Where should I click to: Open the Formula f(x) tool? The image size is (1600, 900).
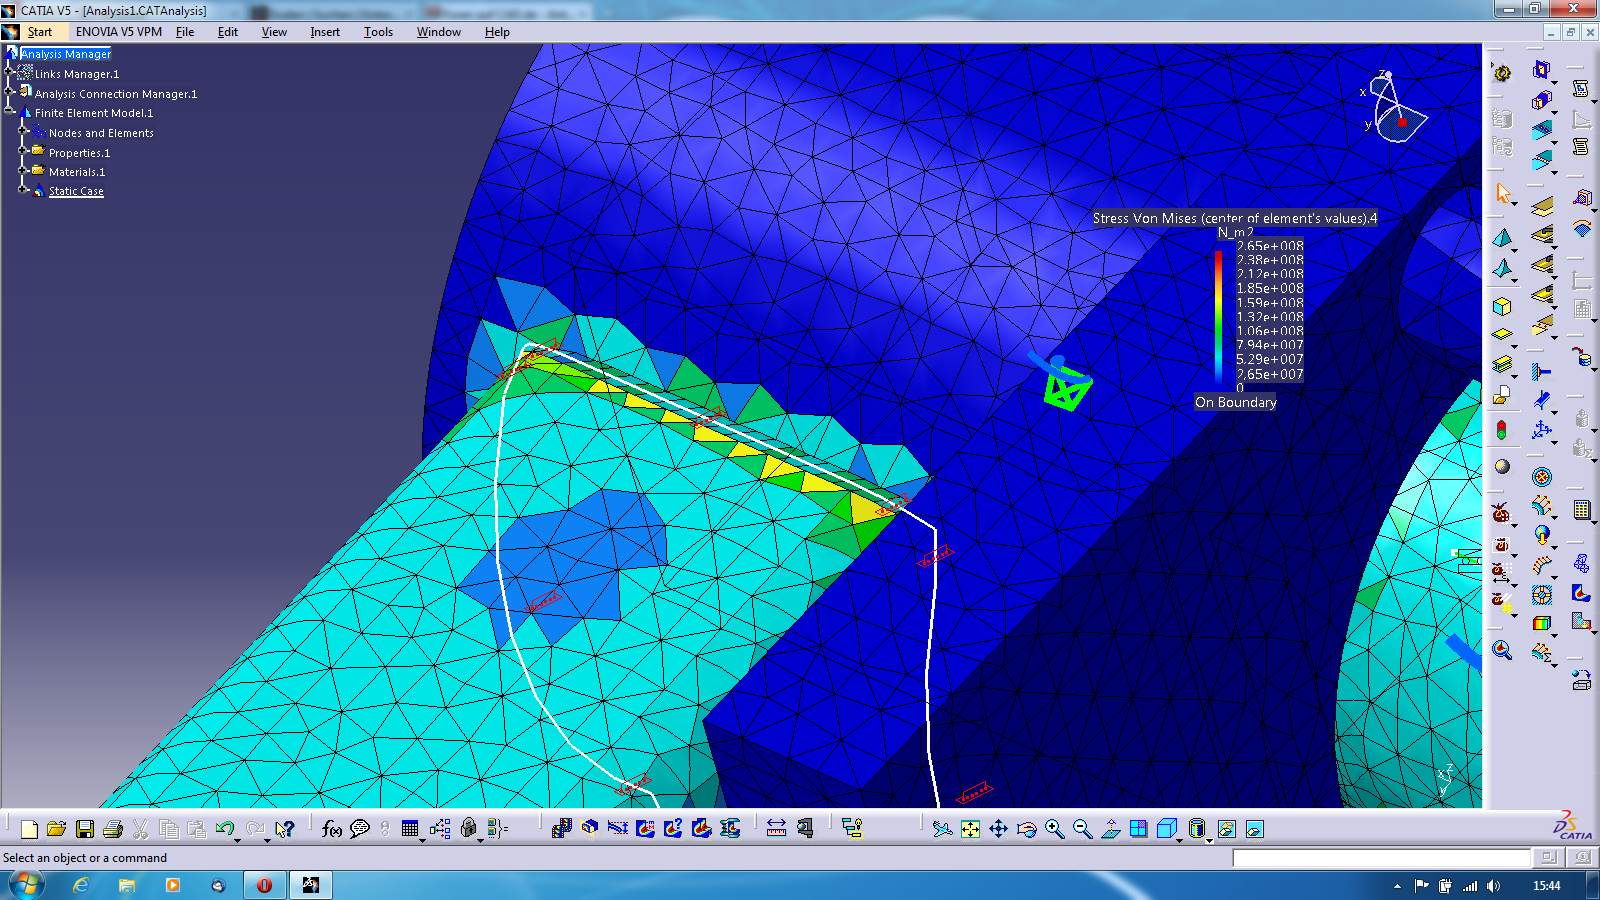(x=332, y=829)
